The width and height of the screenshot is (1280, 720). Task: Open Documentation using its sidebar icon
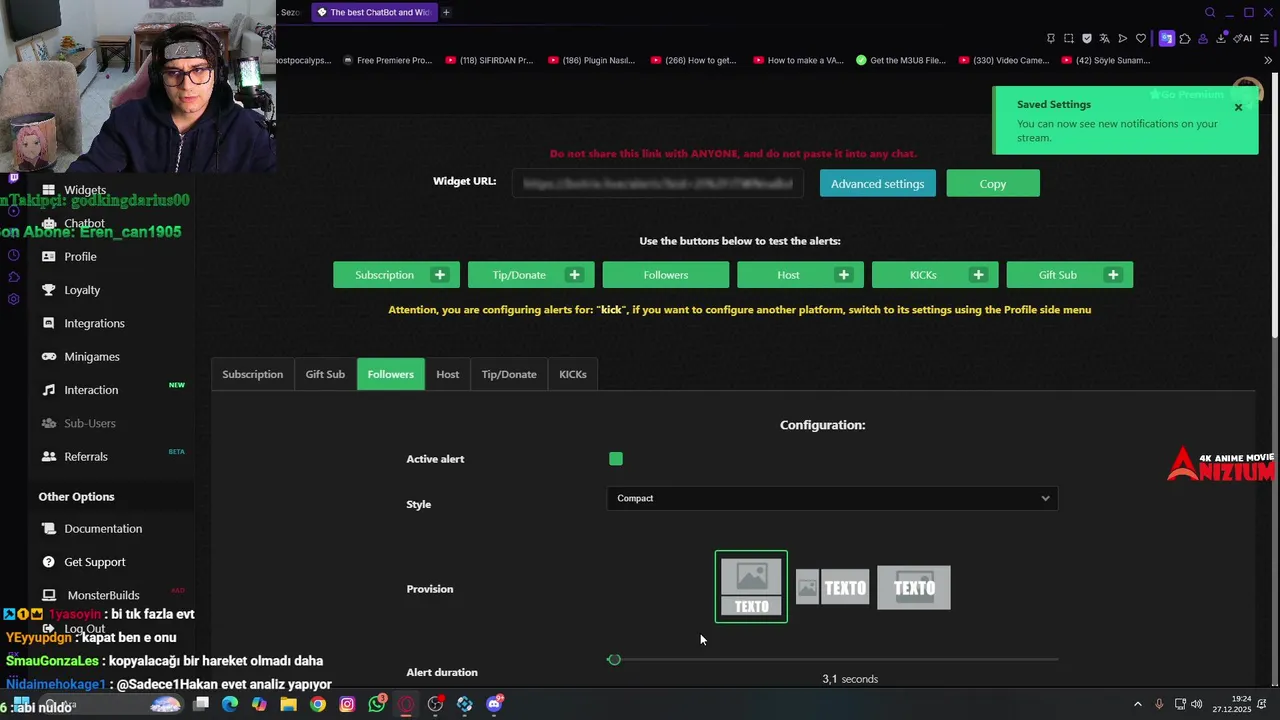coord(49,529)
